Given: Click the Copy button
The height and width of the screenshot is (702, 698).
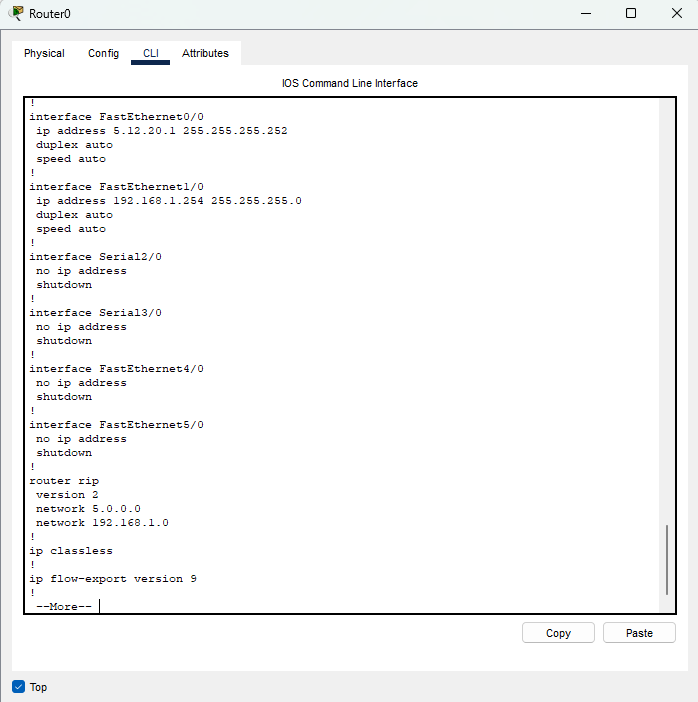Looking at the screenshot, I should coord(558,633).
